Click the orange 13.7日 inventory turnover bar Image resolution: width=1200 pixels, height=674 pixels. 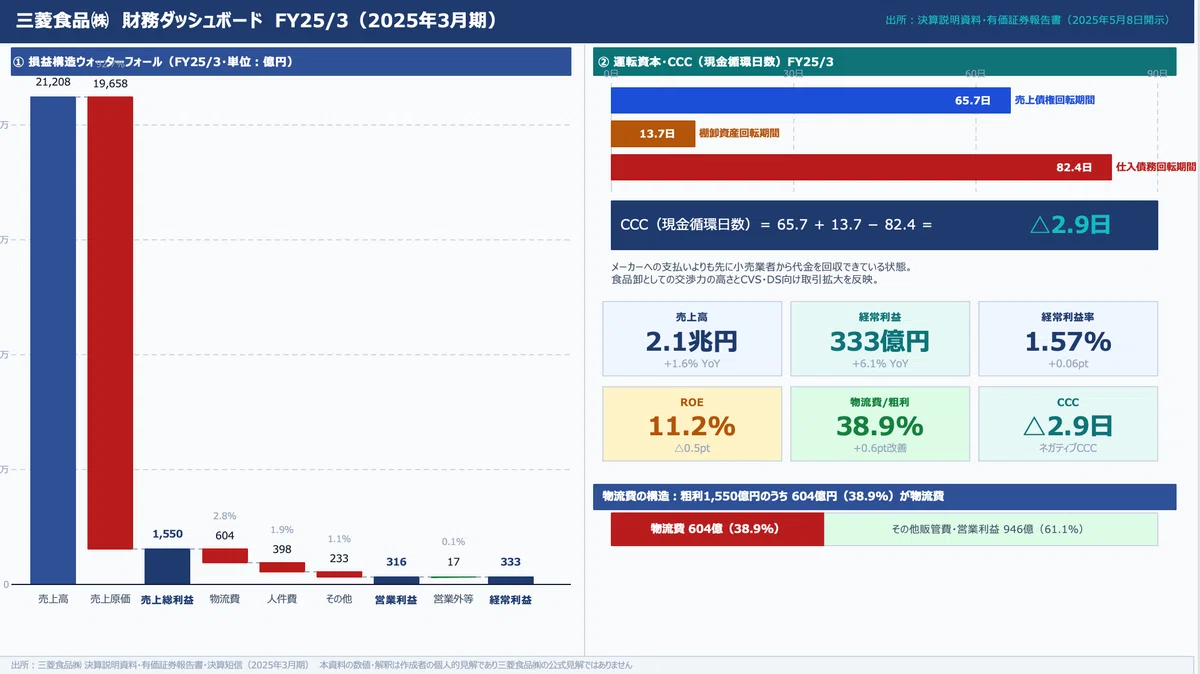[x=653, y=133]
